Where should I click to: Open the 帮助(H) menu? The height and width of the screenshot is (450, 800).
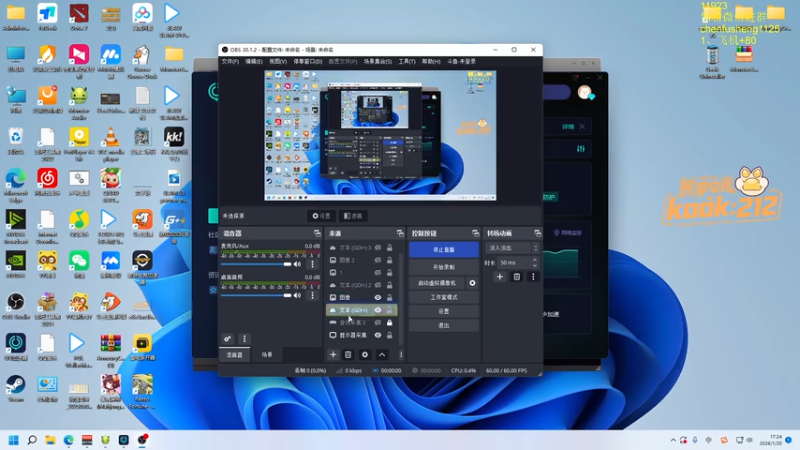pyautogui.click(x=431, y=61)
